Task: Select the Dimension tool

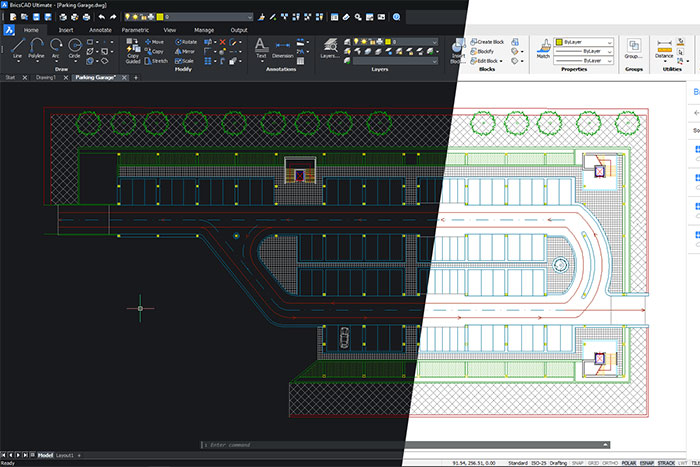Action: click(283, 49)
